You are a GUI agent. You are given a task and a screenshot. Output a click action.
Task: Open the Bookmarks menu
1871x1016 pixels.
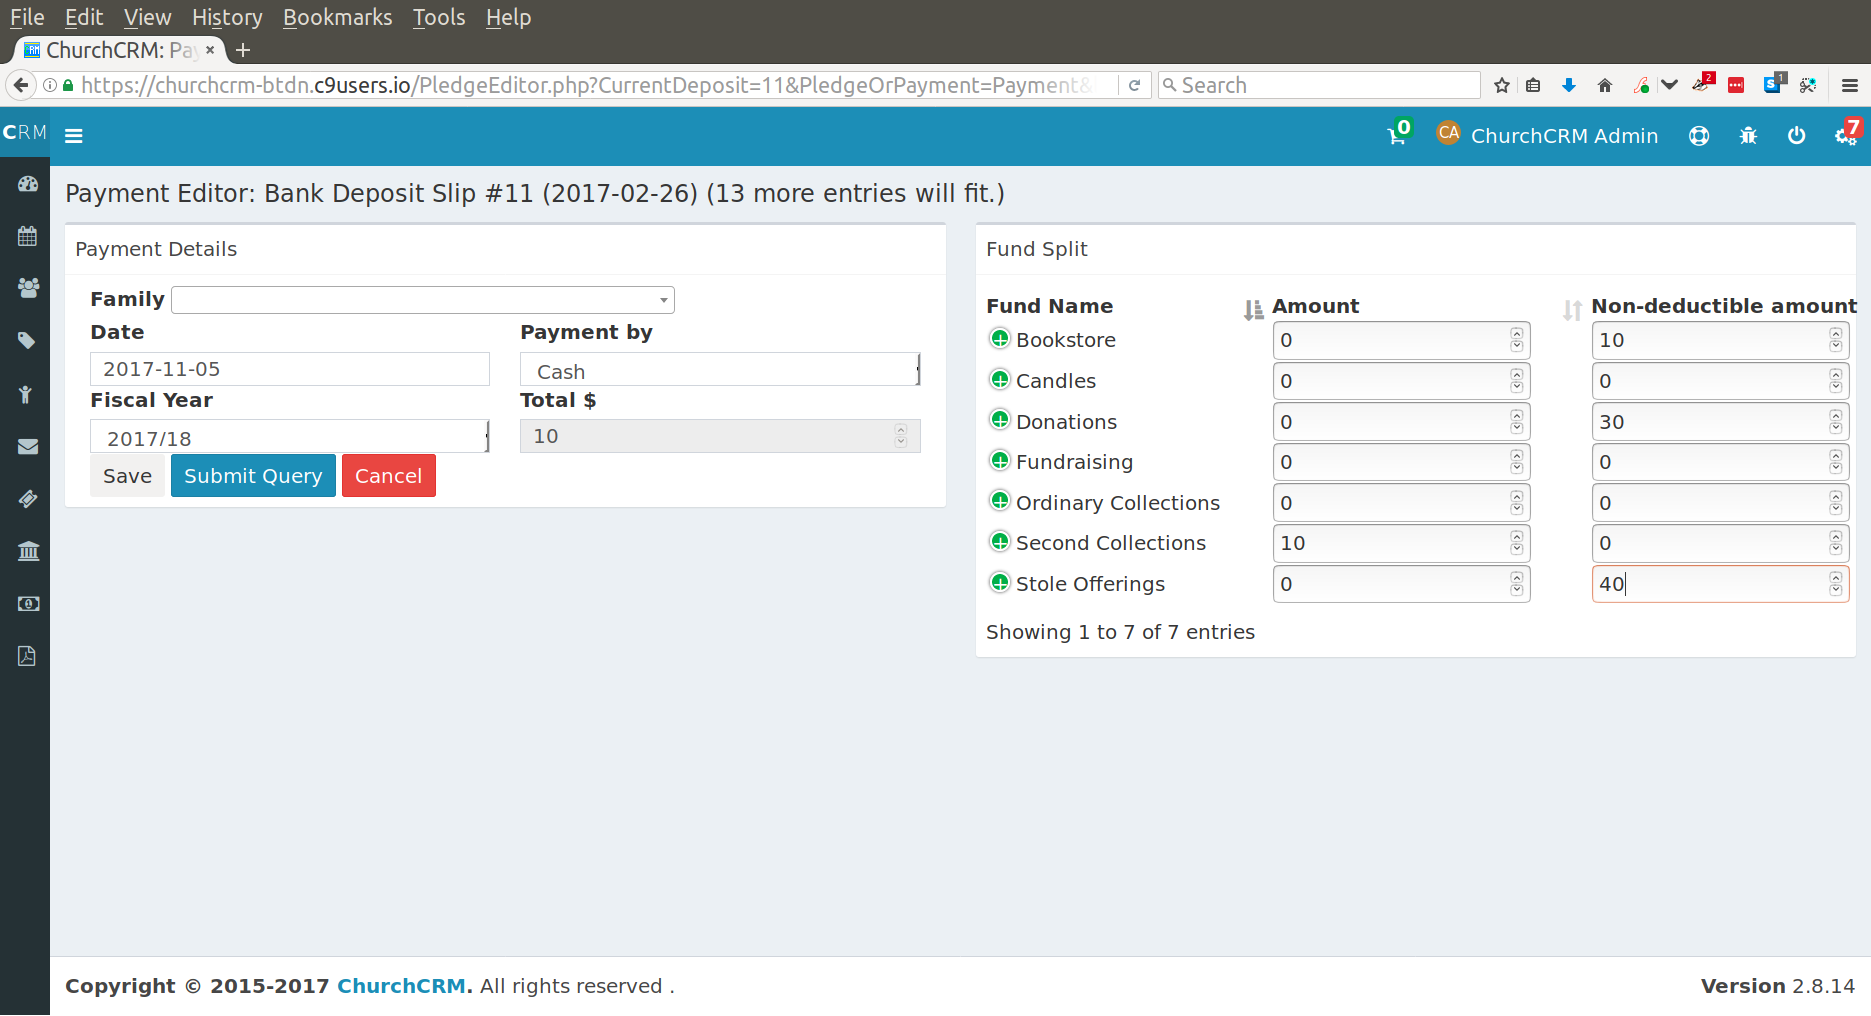(x=338, y=17)
